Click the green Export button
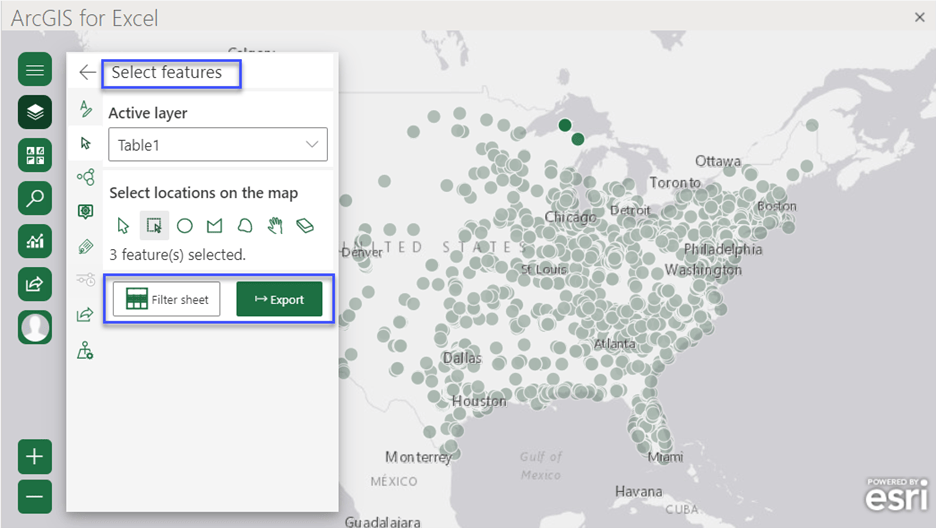The width and height of the screenshot is (936, 528). (x=279, y=299)
